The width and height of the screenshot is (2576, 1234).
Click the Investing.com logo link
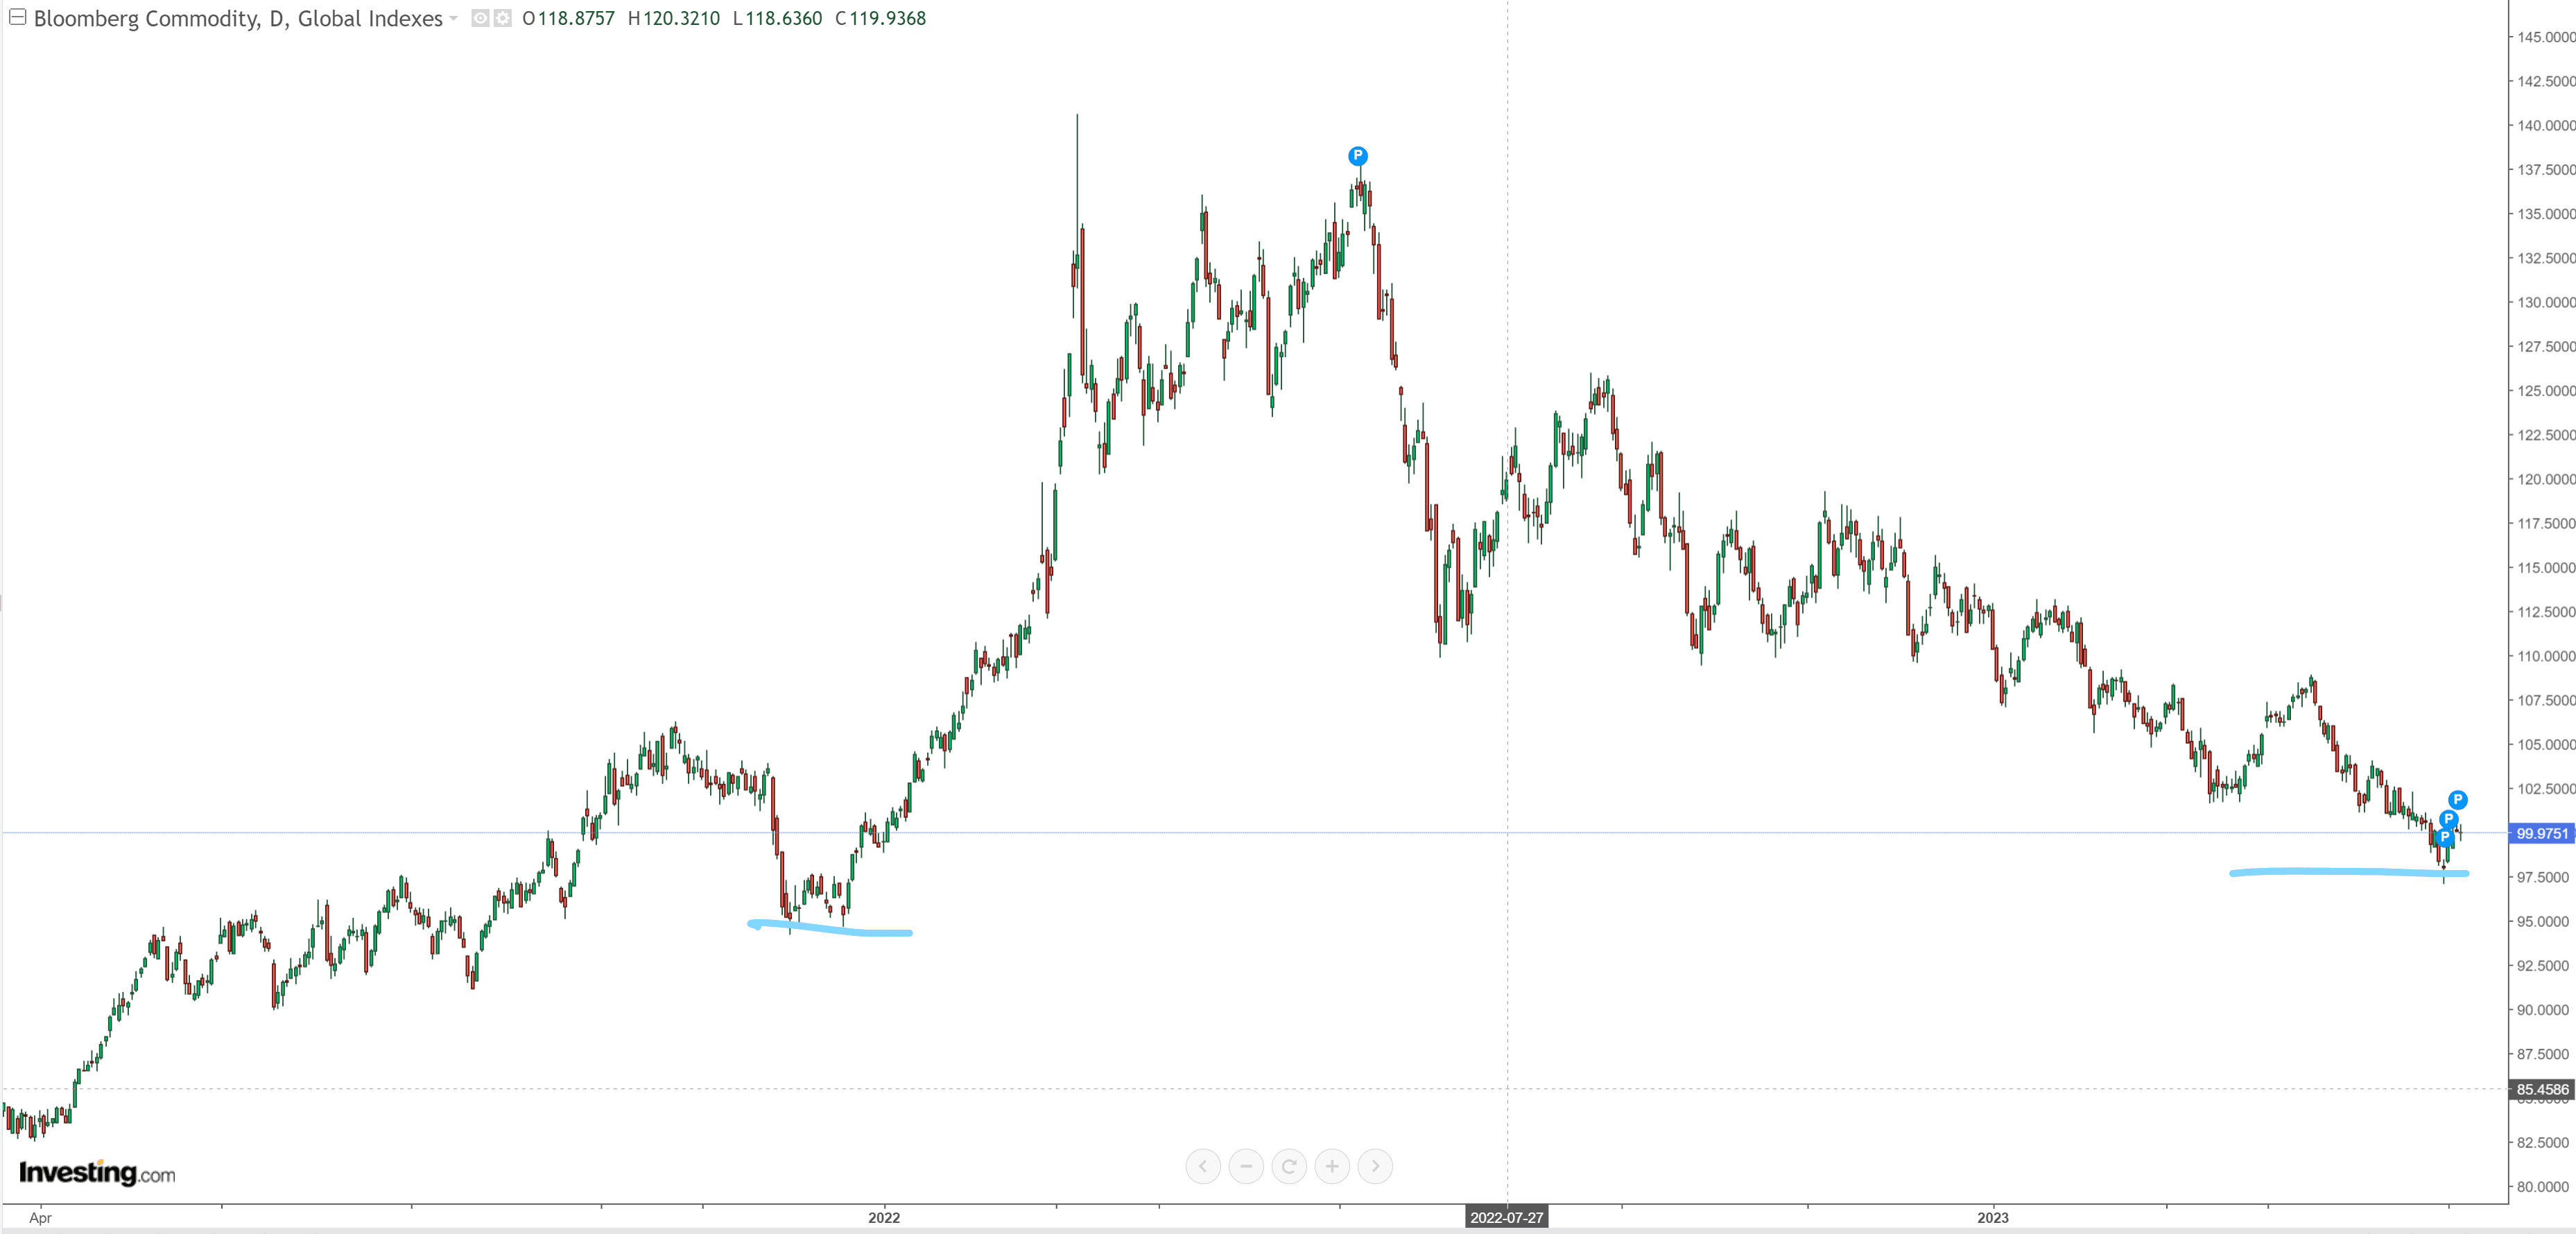pos(97,1172)
